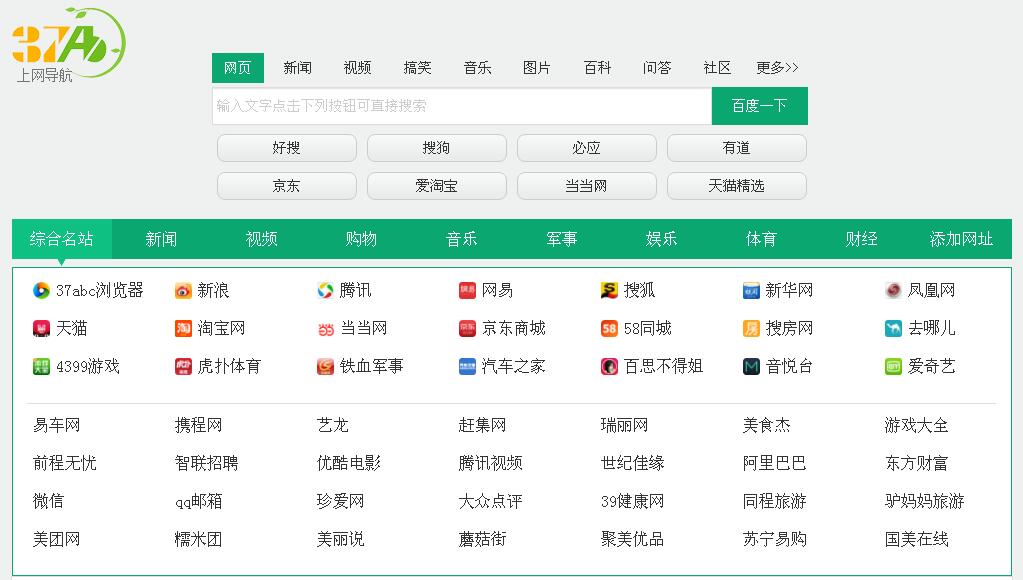This screenshot has width=1023, height=580.
Task: Open the qq邮箱 link
Action: pos(198,501)
